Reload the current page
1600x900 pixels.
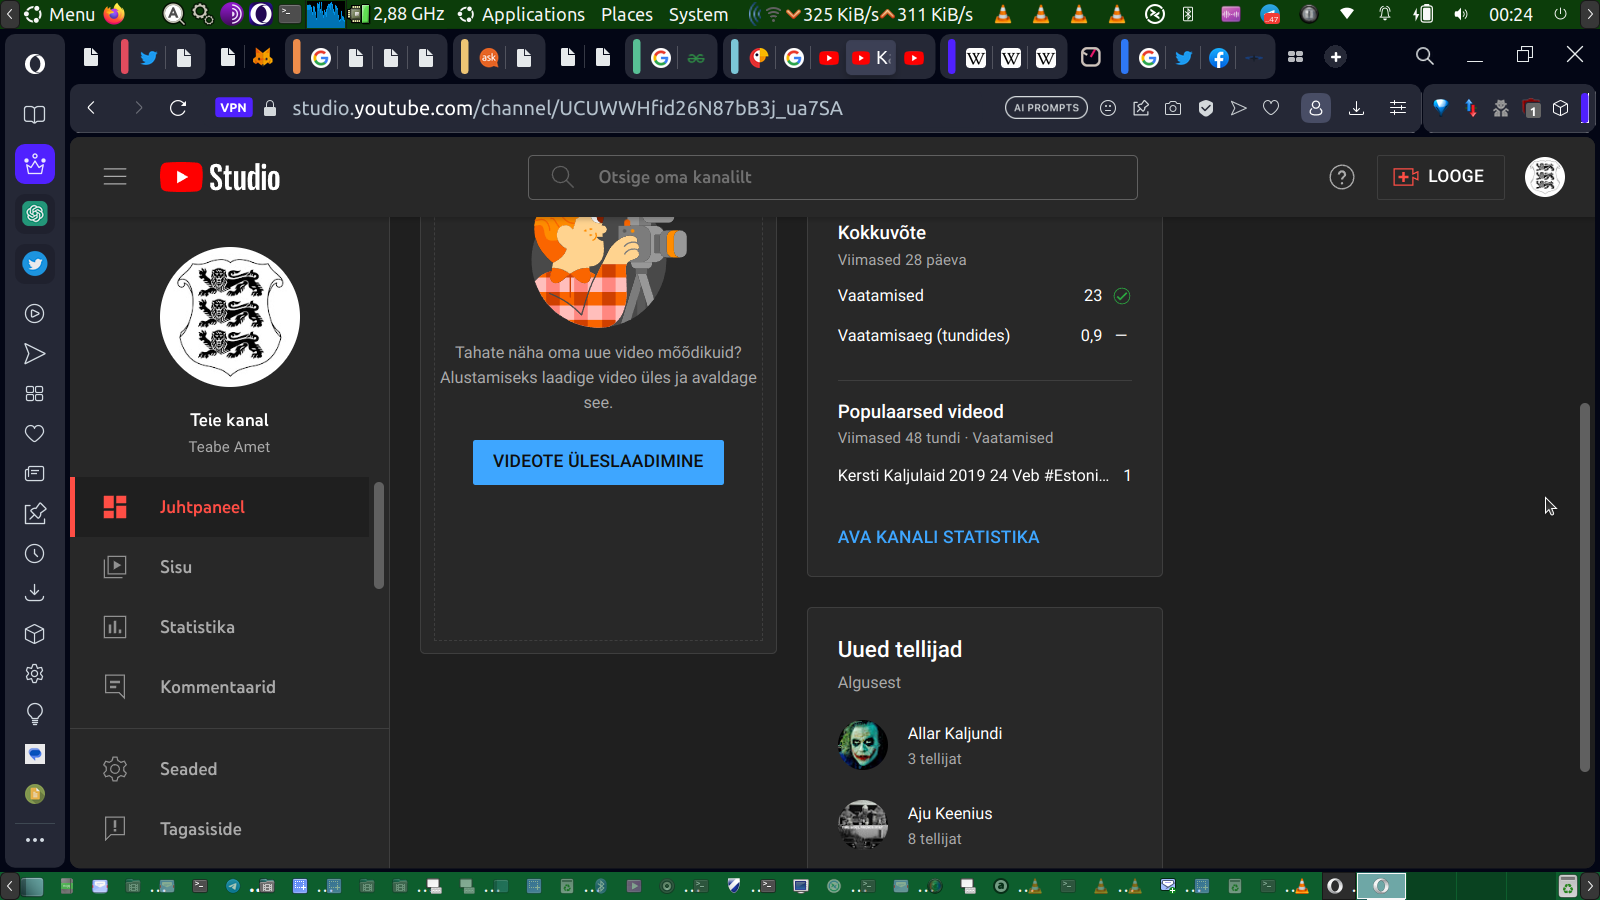pos(178,108)
